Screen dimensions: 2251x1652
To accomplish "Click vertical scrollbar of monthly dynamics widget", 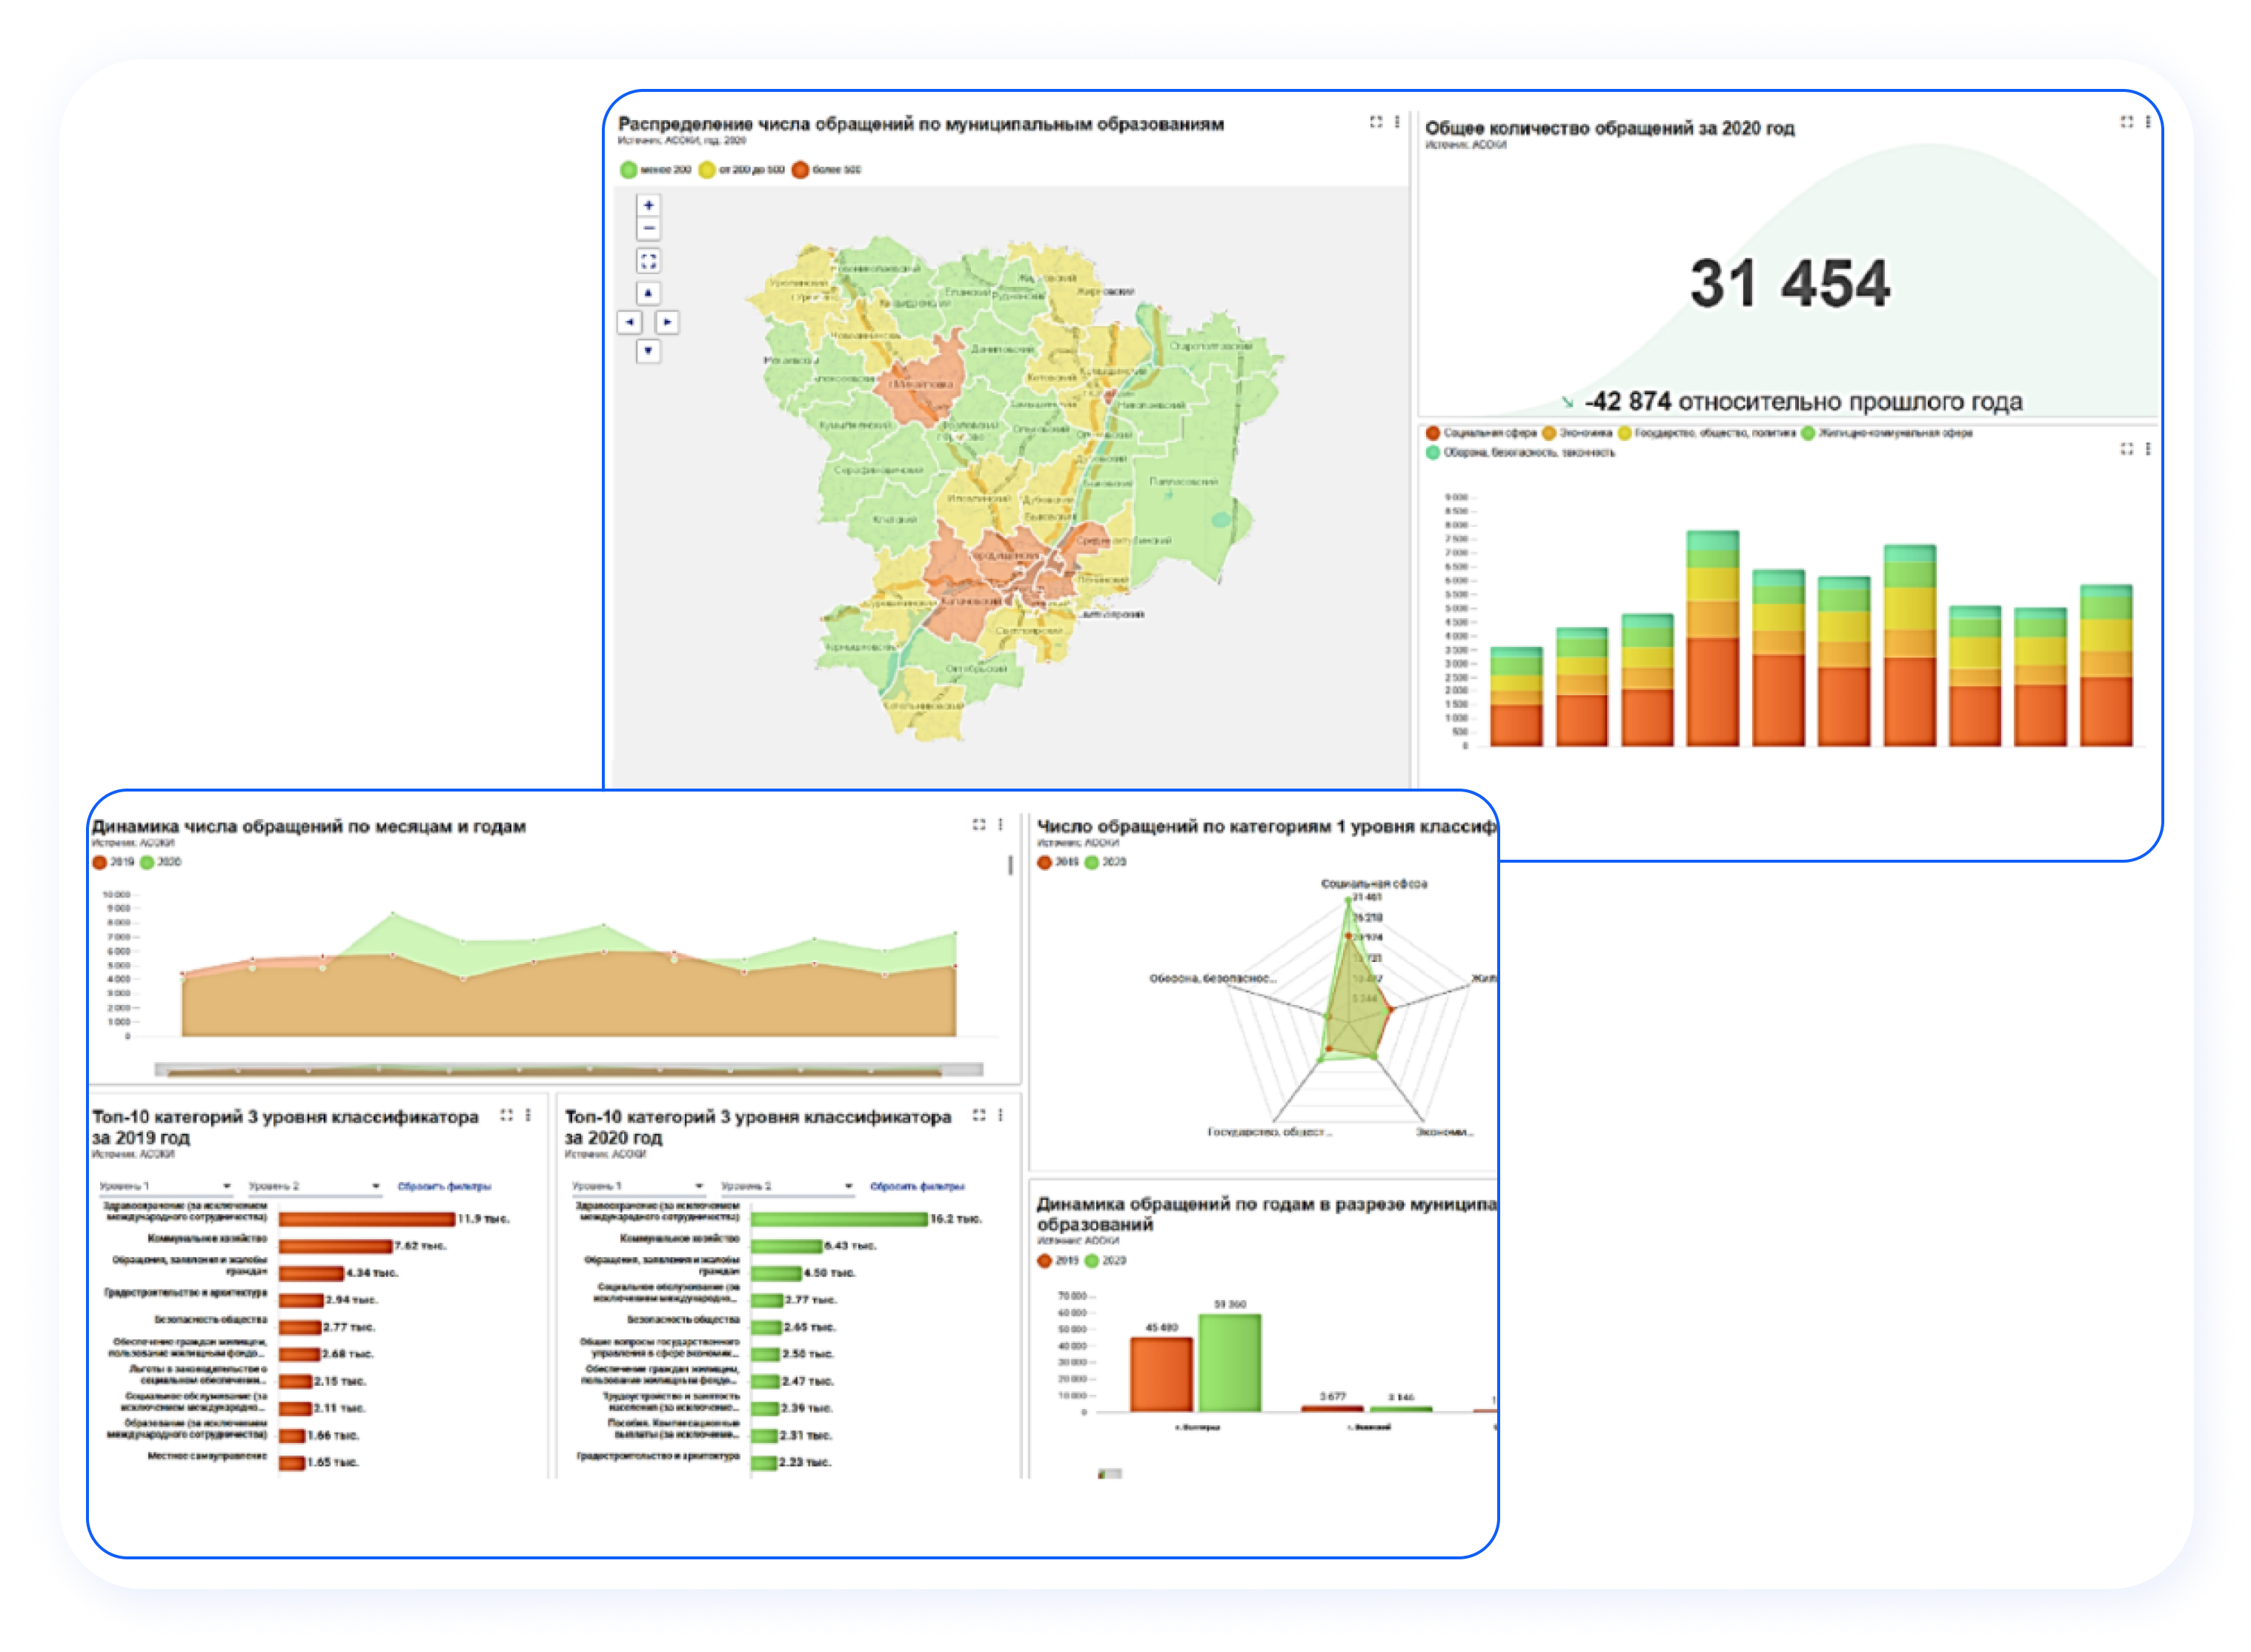I will pyautogui.click(x=1010, y=866).
